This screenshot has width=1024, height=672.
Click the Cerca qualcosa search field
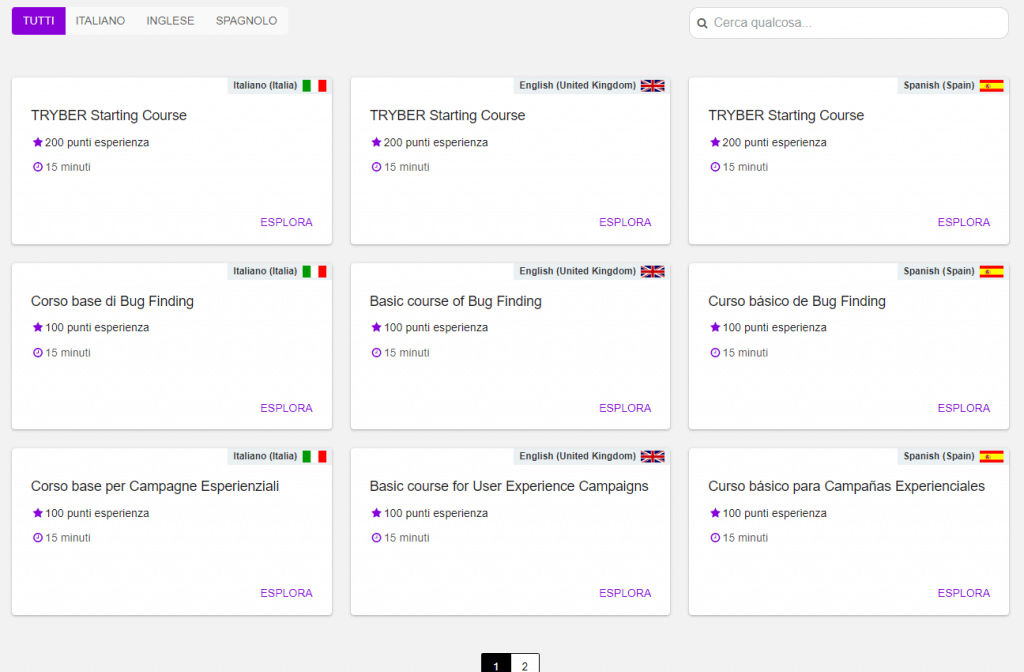click(848, 23)
